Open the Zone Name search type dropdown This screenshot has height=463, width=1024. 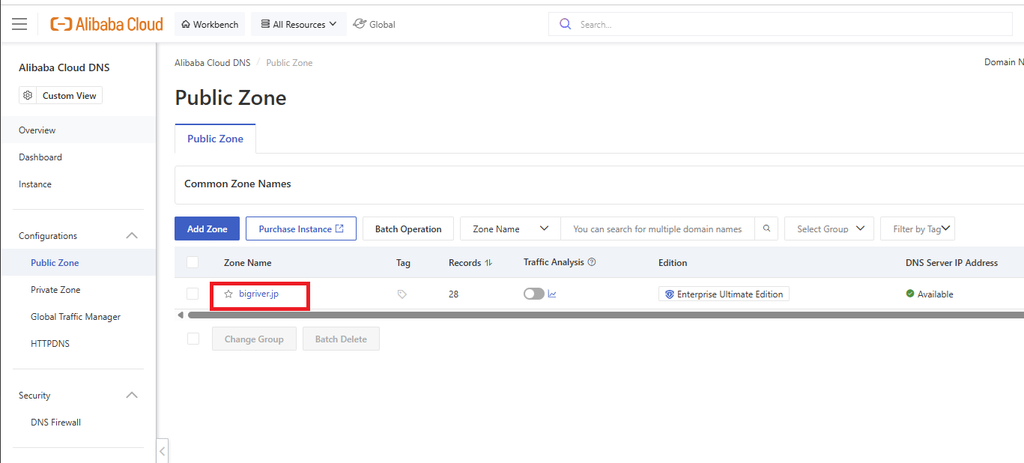510,229
